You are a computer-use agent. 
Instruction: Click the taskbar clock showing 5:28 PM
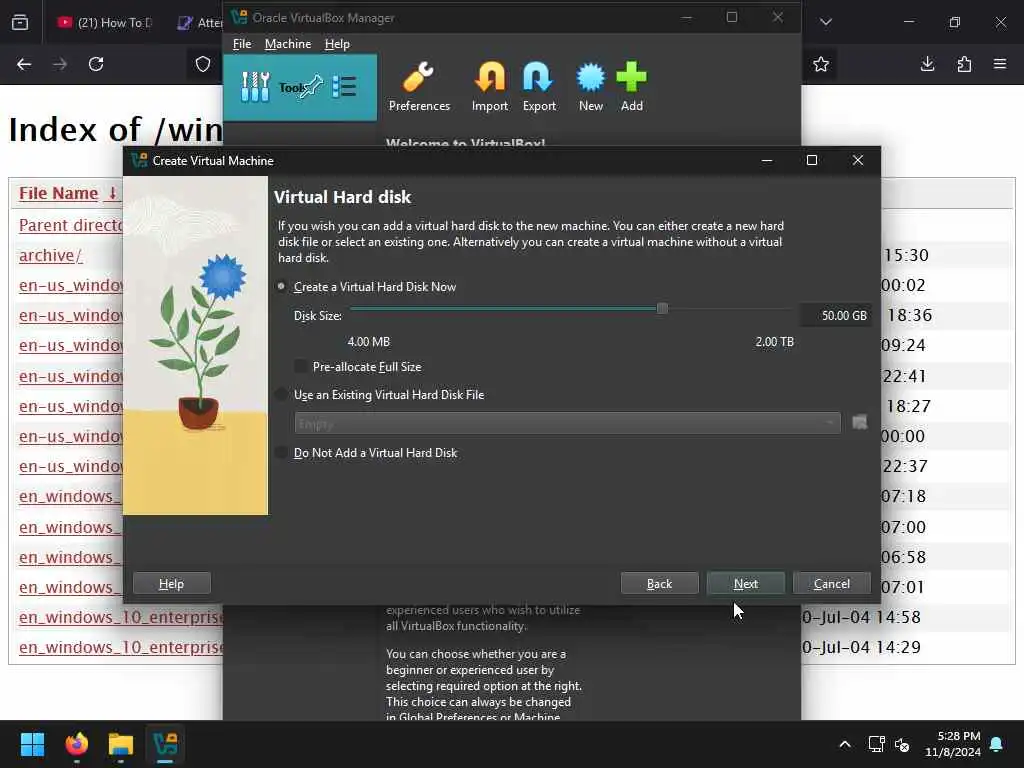click(953, 744)
